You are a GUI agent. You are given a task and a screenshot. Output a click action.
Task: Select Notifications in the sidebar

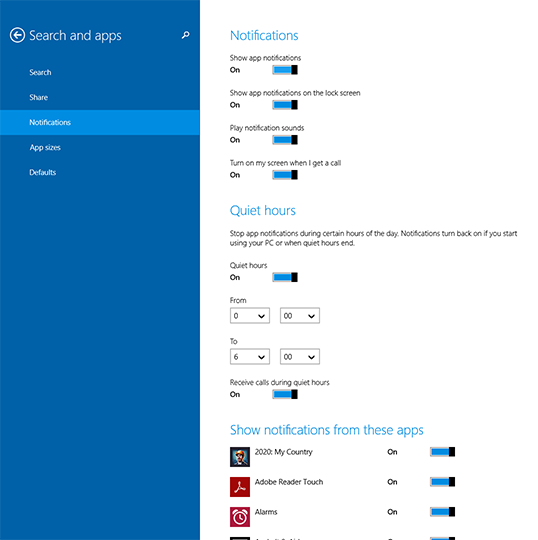[100, 122]
